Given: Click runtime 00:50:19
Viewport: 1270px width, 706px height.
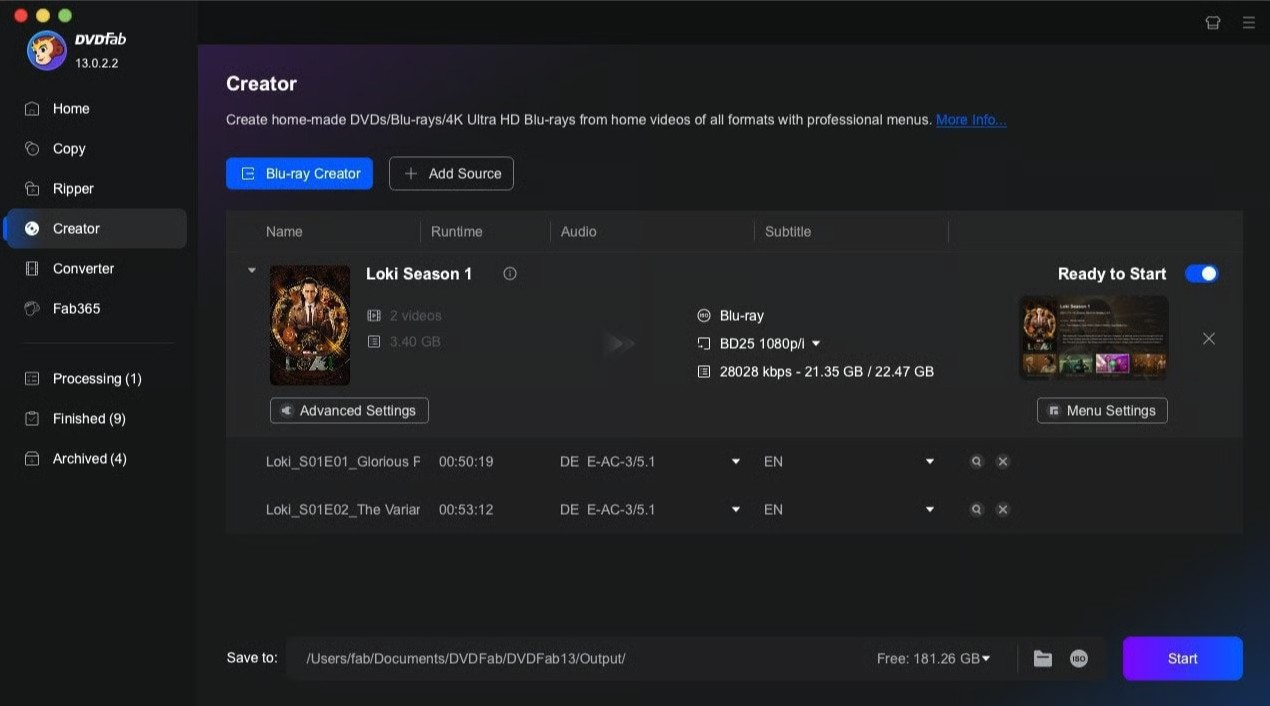Looking at the screenshot, I should (466, 461).
